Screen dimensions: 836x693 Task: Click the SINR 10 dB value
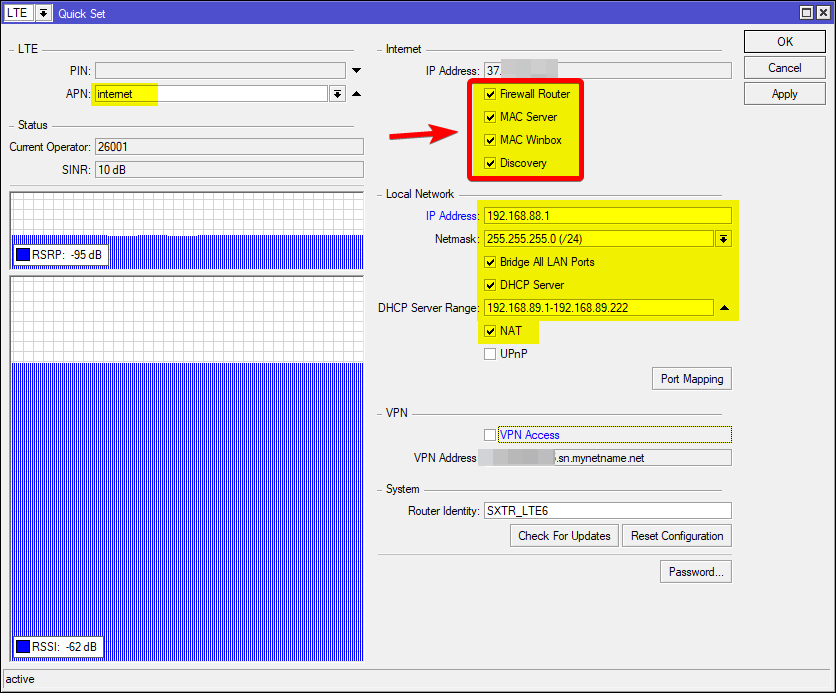click(229, 170)
